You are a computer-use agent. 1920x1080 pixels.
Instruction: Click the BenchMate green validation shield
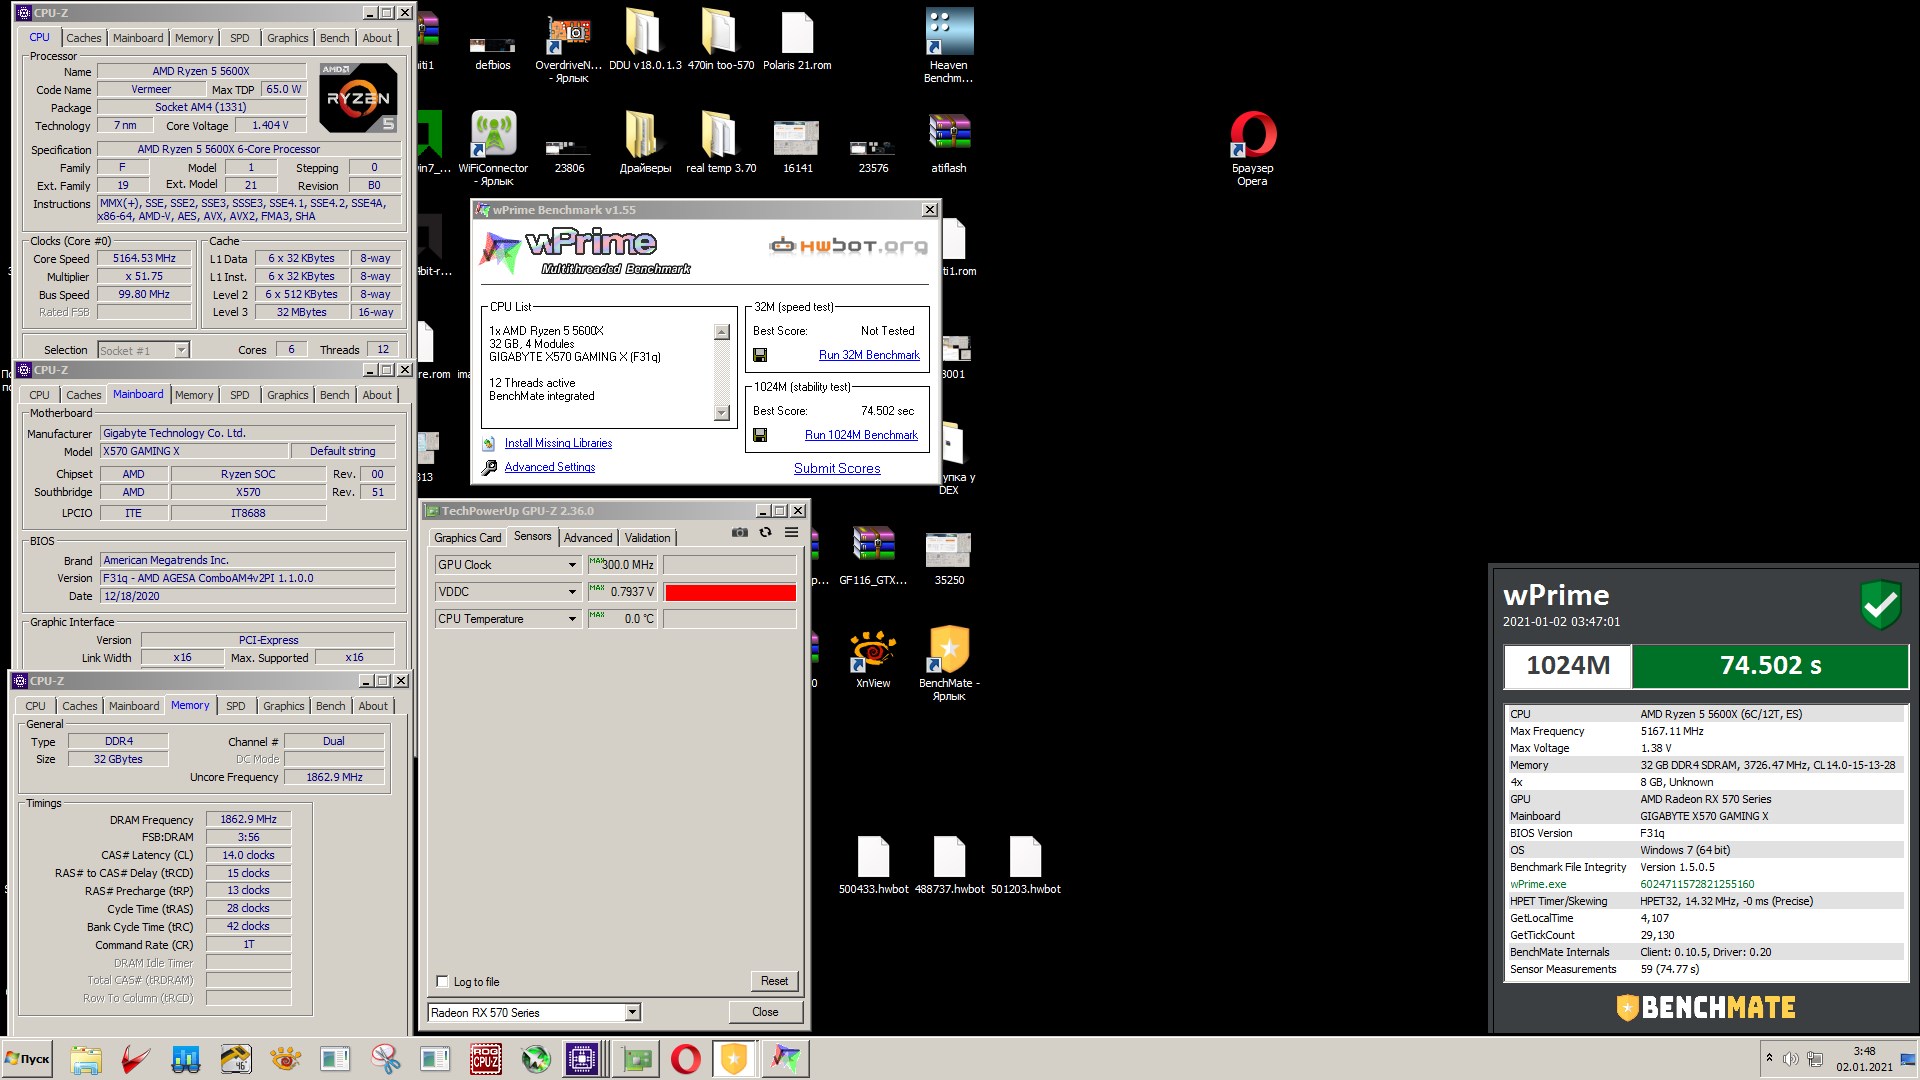[x=1880, y=604]
